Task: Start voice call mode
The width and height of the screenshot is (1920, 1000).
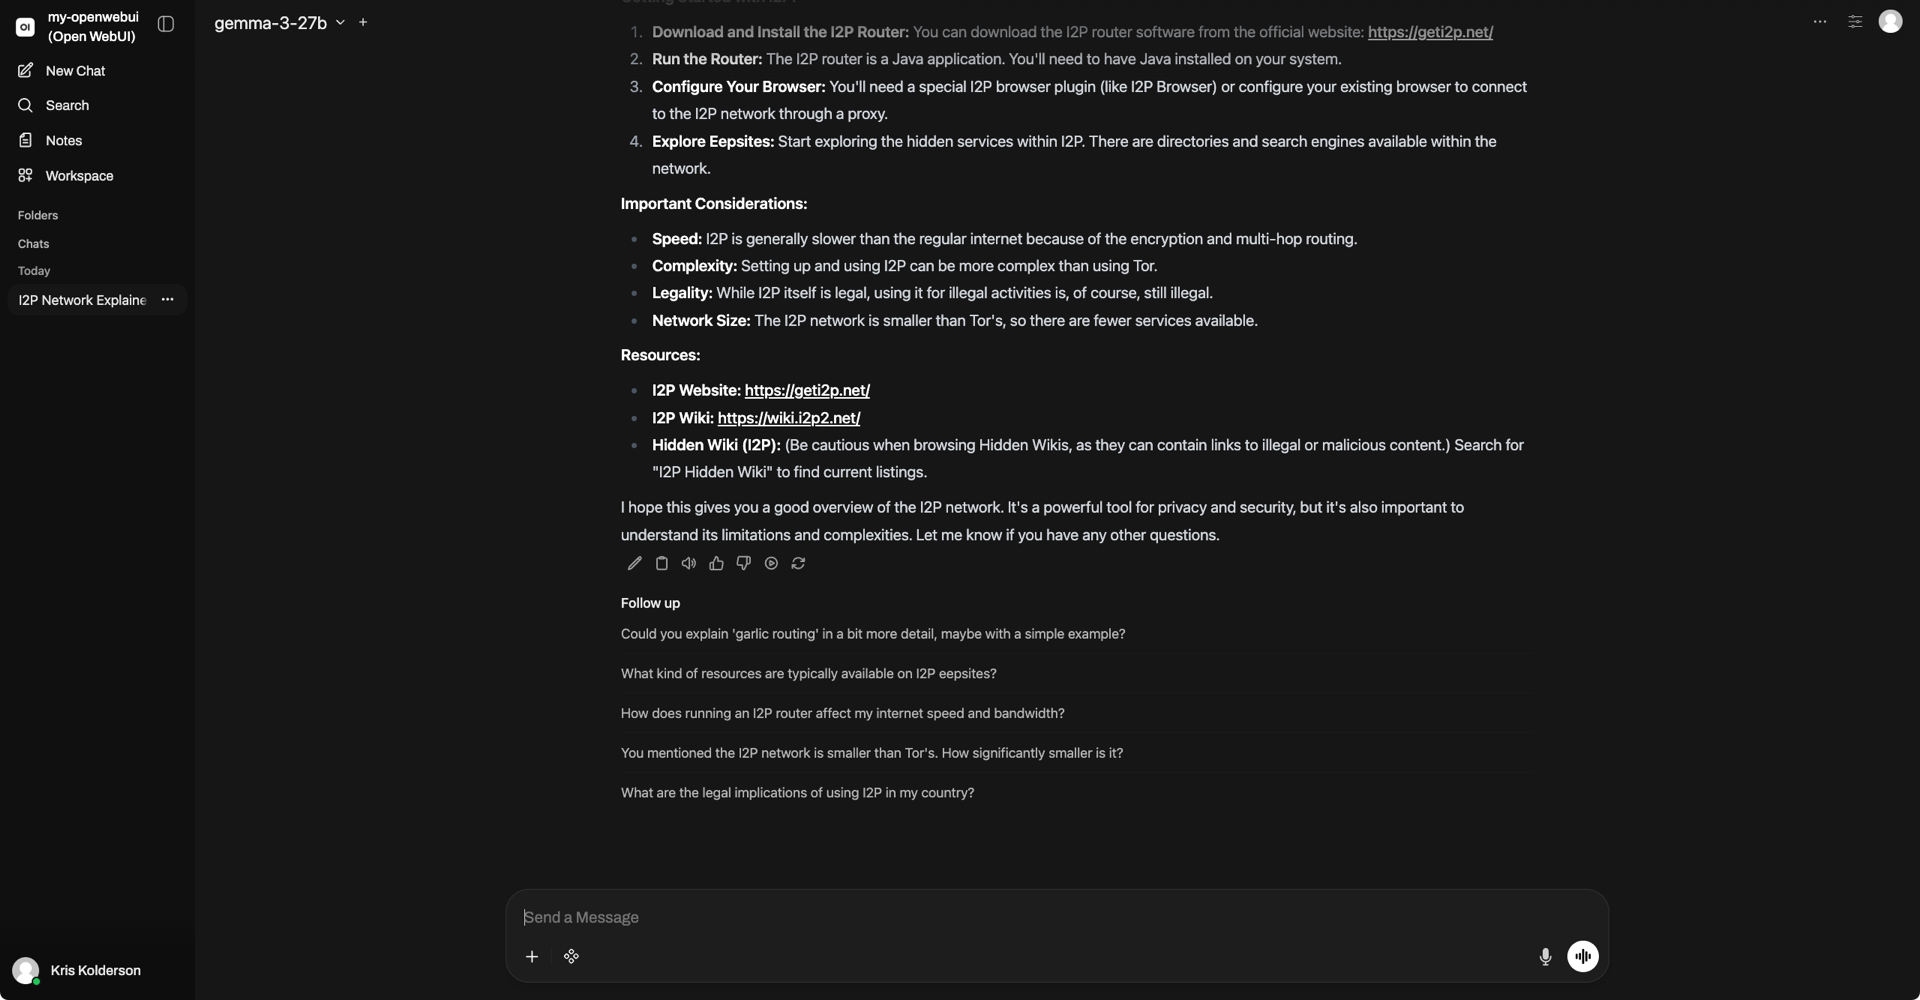Action: pos(1582,957)
